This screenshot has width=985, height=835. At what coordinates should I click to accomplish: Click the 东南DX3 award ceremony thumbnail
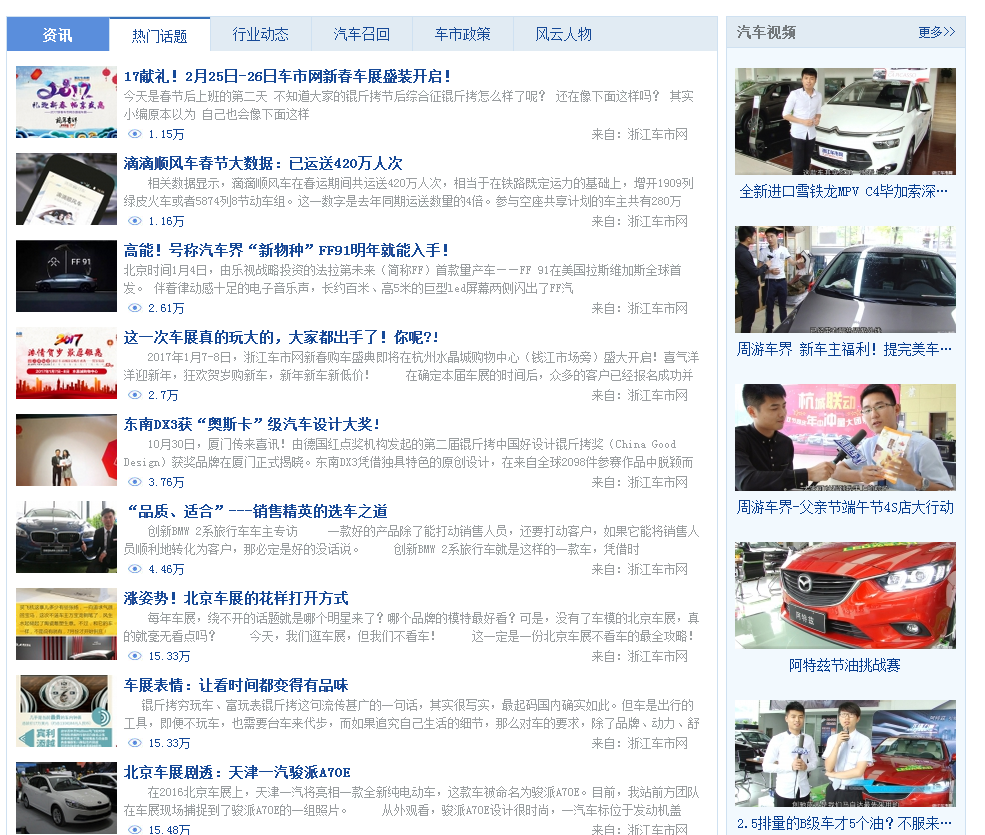point(67,450)
